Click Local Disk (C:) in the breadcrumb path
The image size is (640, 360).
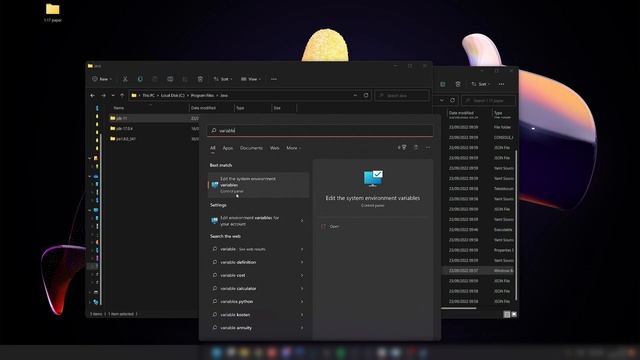(173, 95)
